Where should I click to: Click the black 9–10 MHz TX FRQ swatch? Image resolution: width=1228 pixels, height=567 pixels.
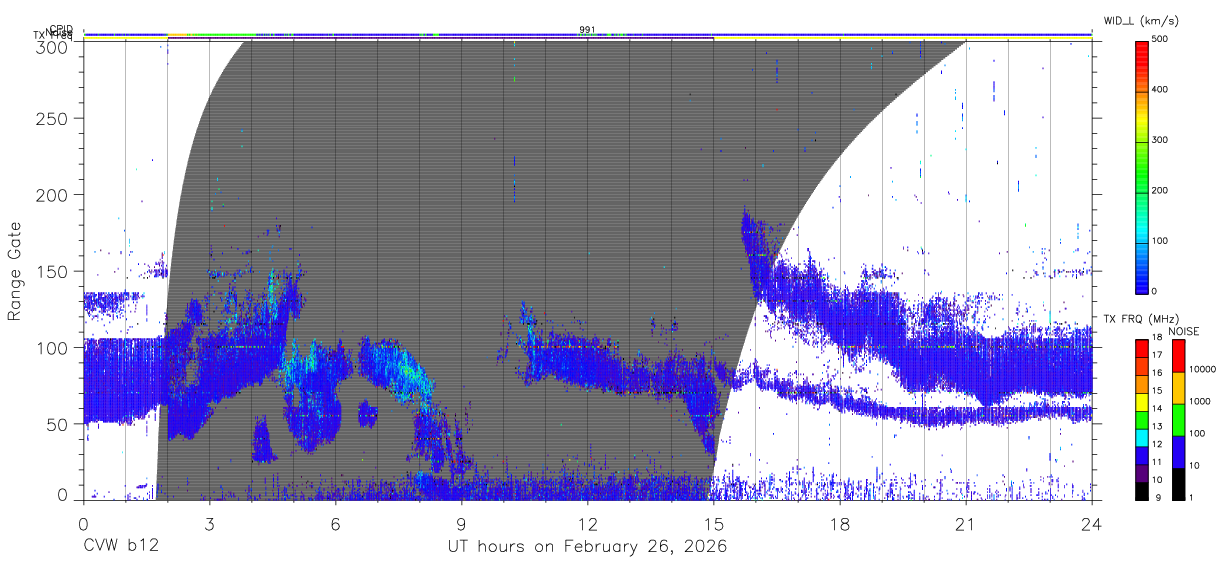point(1142,489)
